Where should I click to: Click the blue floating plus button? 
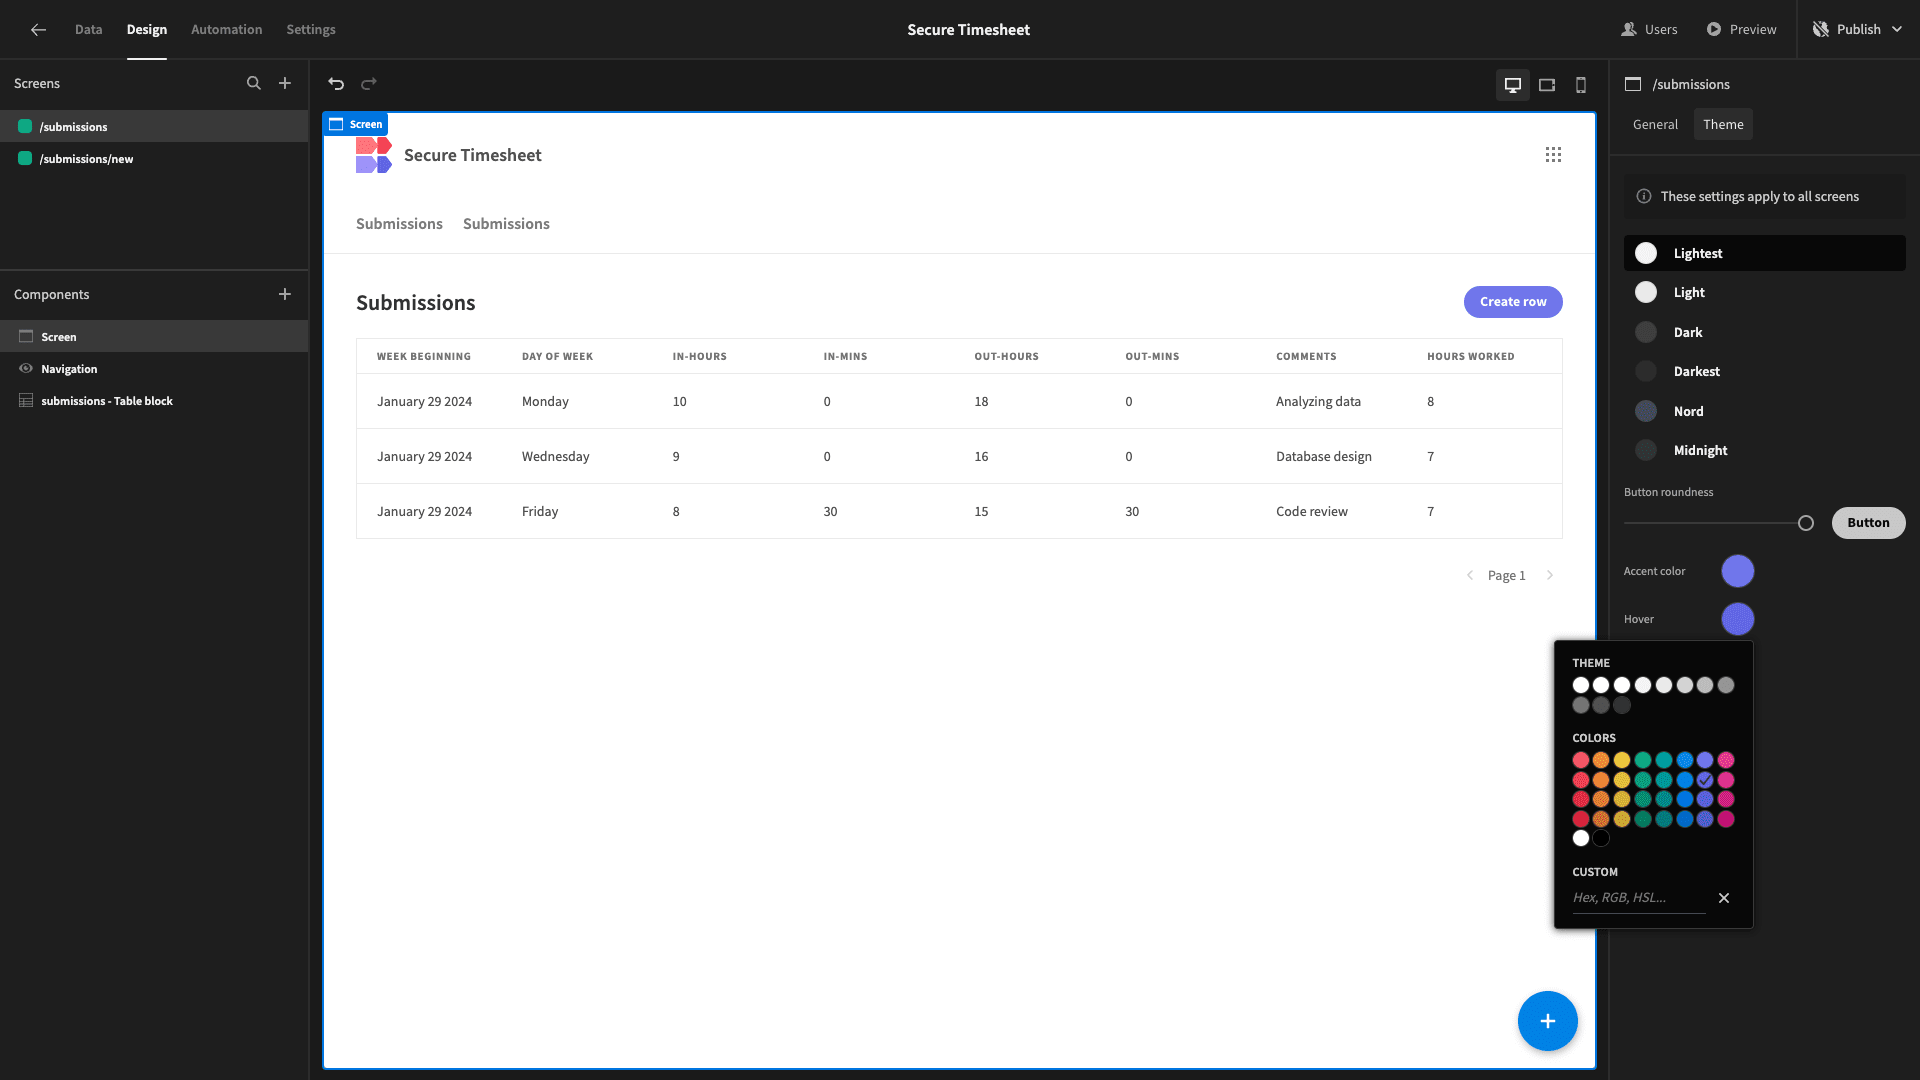click(1547, 1021)
